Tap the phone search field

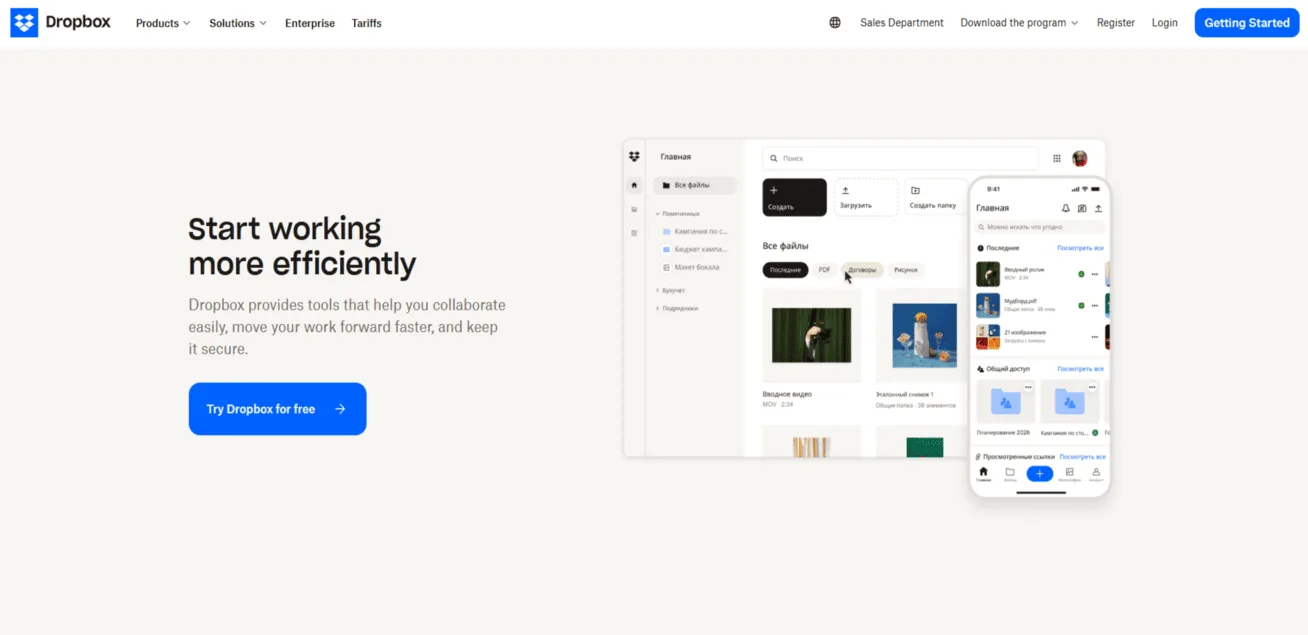pos(1040,227)
